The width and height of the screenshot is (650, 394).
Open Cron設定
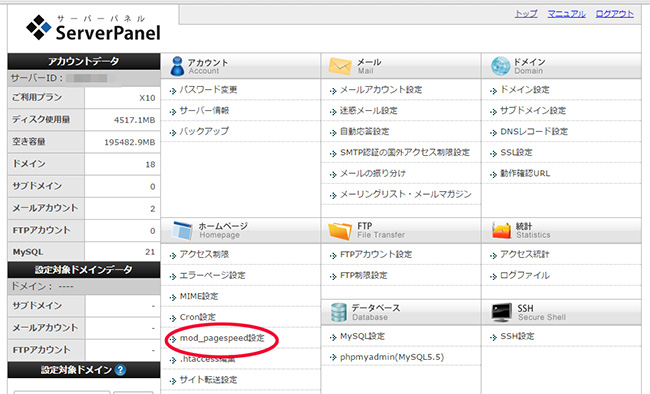point(198,317)
